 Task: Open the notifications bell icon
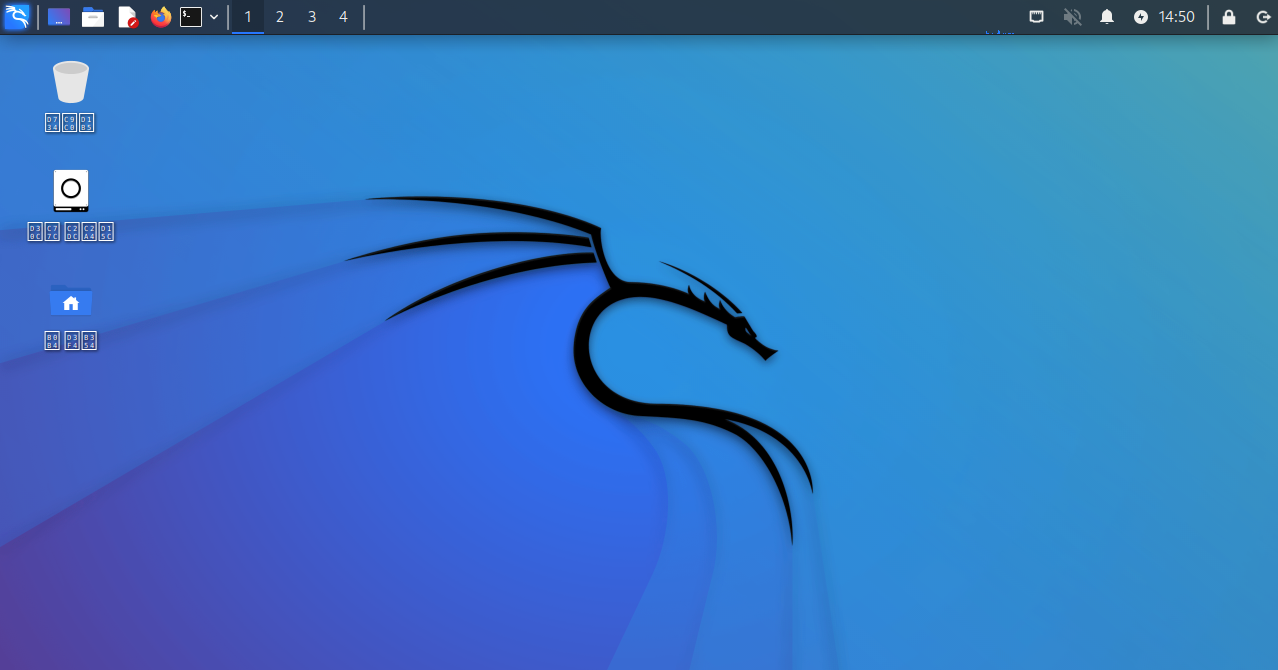point(1107,17)
